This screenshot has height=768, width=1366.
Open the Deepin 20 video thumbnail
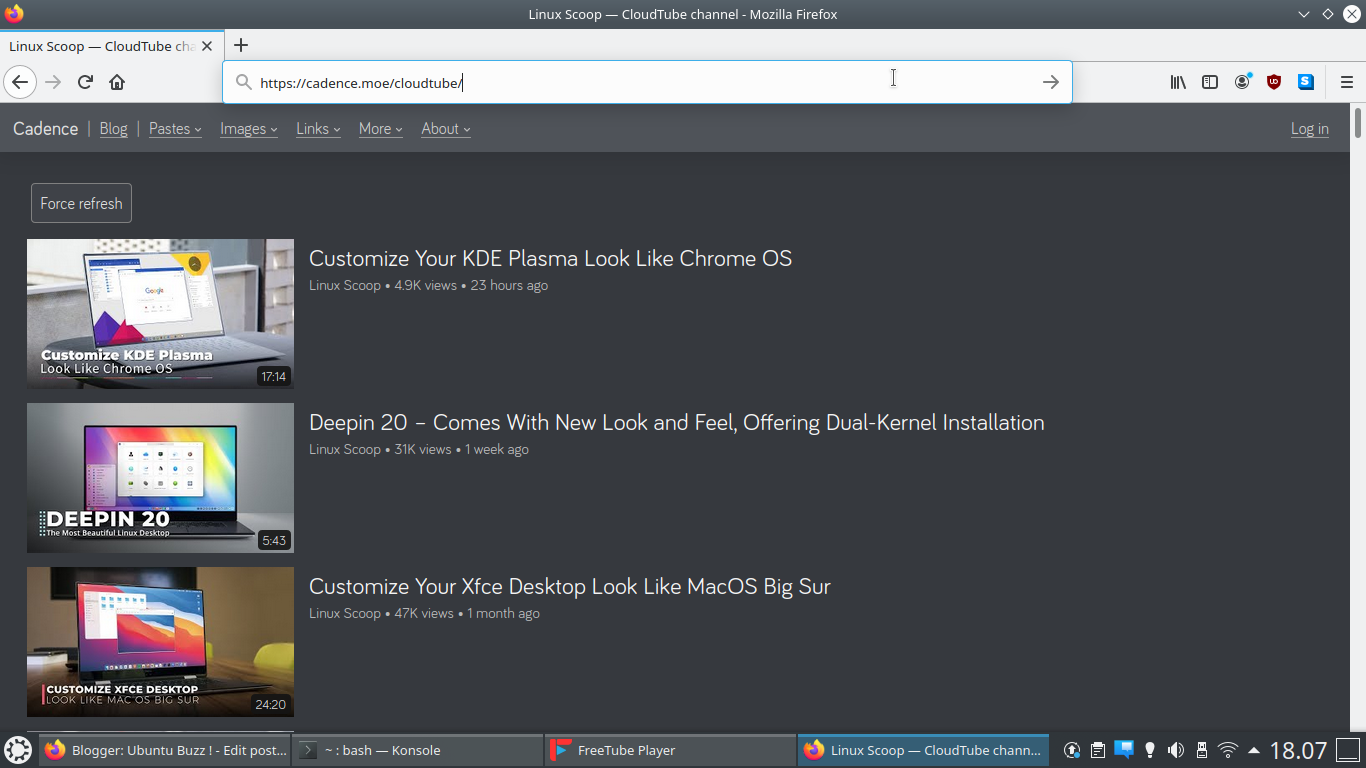click(160, 478)
